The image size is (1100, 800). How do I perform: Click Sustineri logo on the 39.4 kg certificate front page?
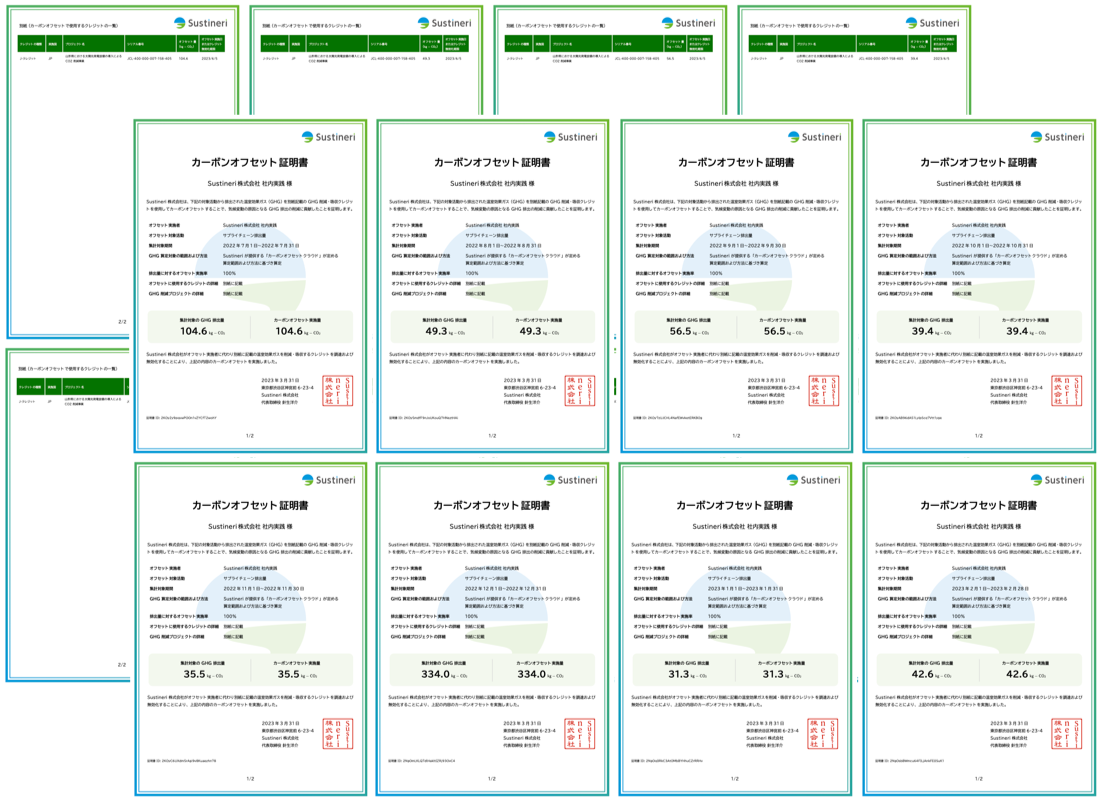point(1057,137)
